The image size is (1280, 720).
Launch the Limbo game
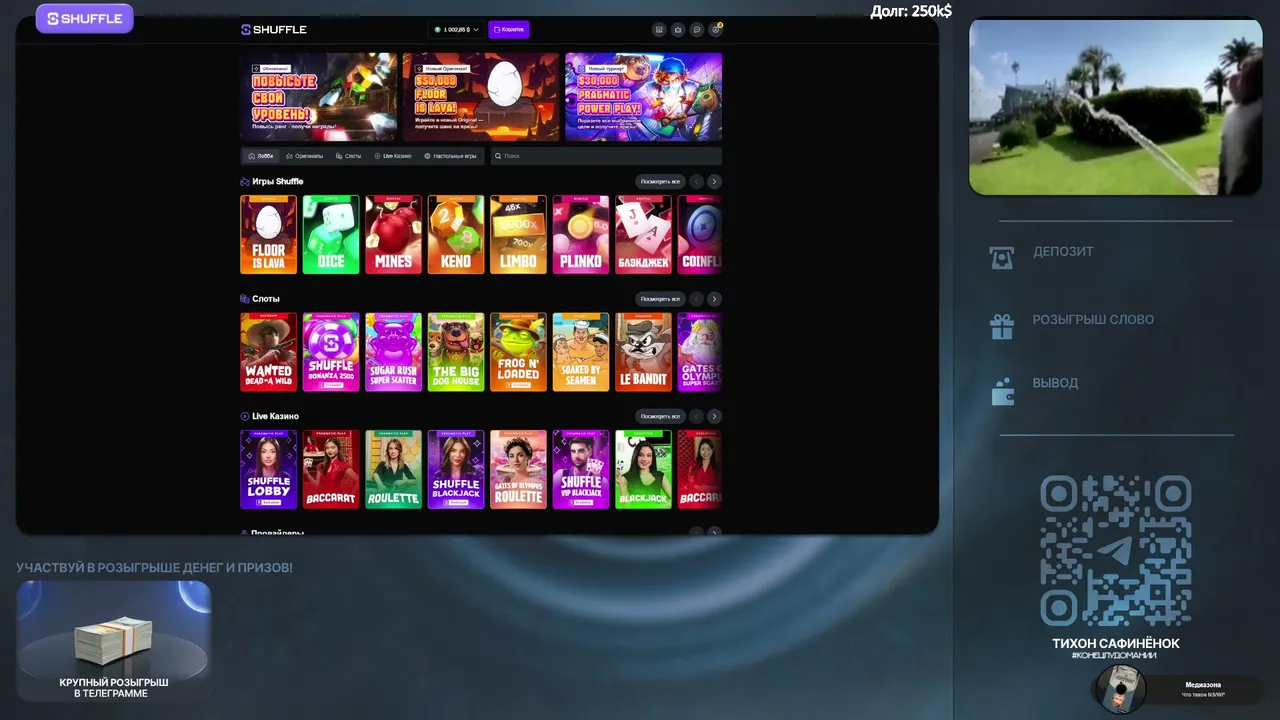click(518, 235)
